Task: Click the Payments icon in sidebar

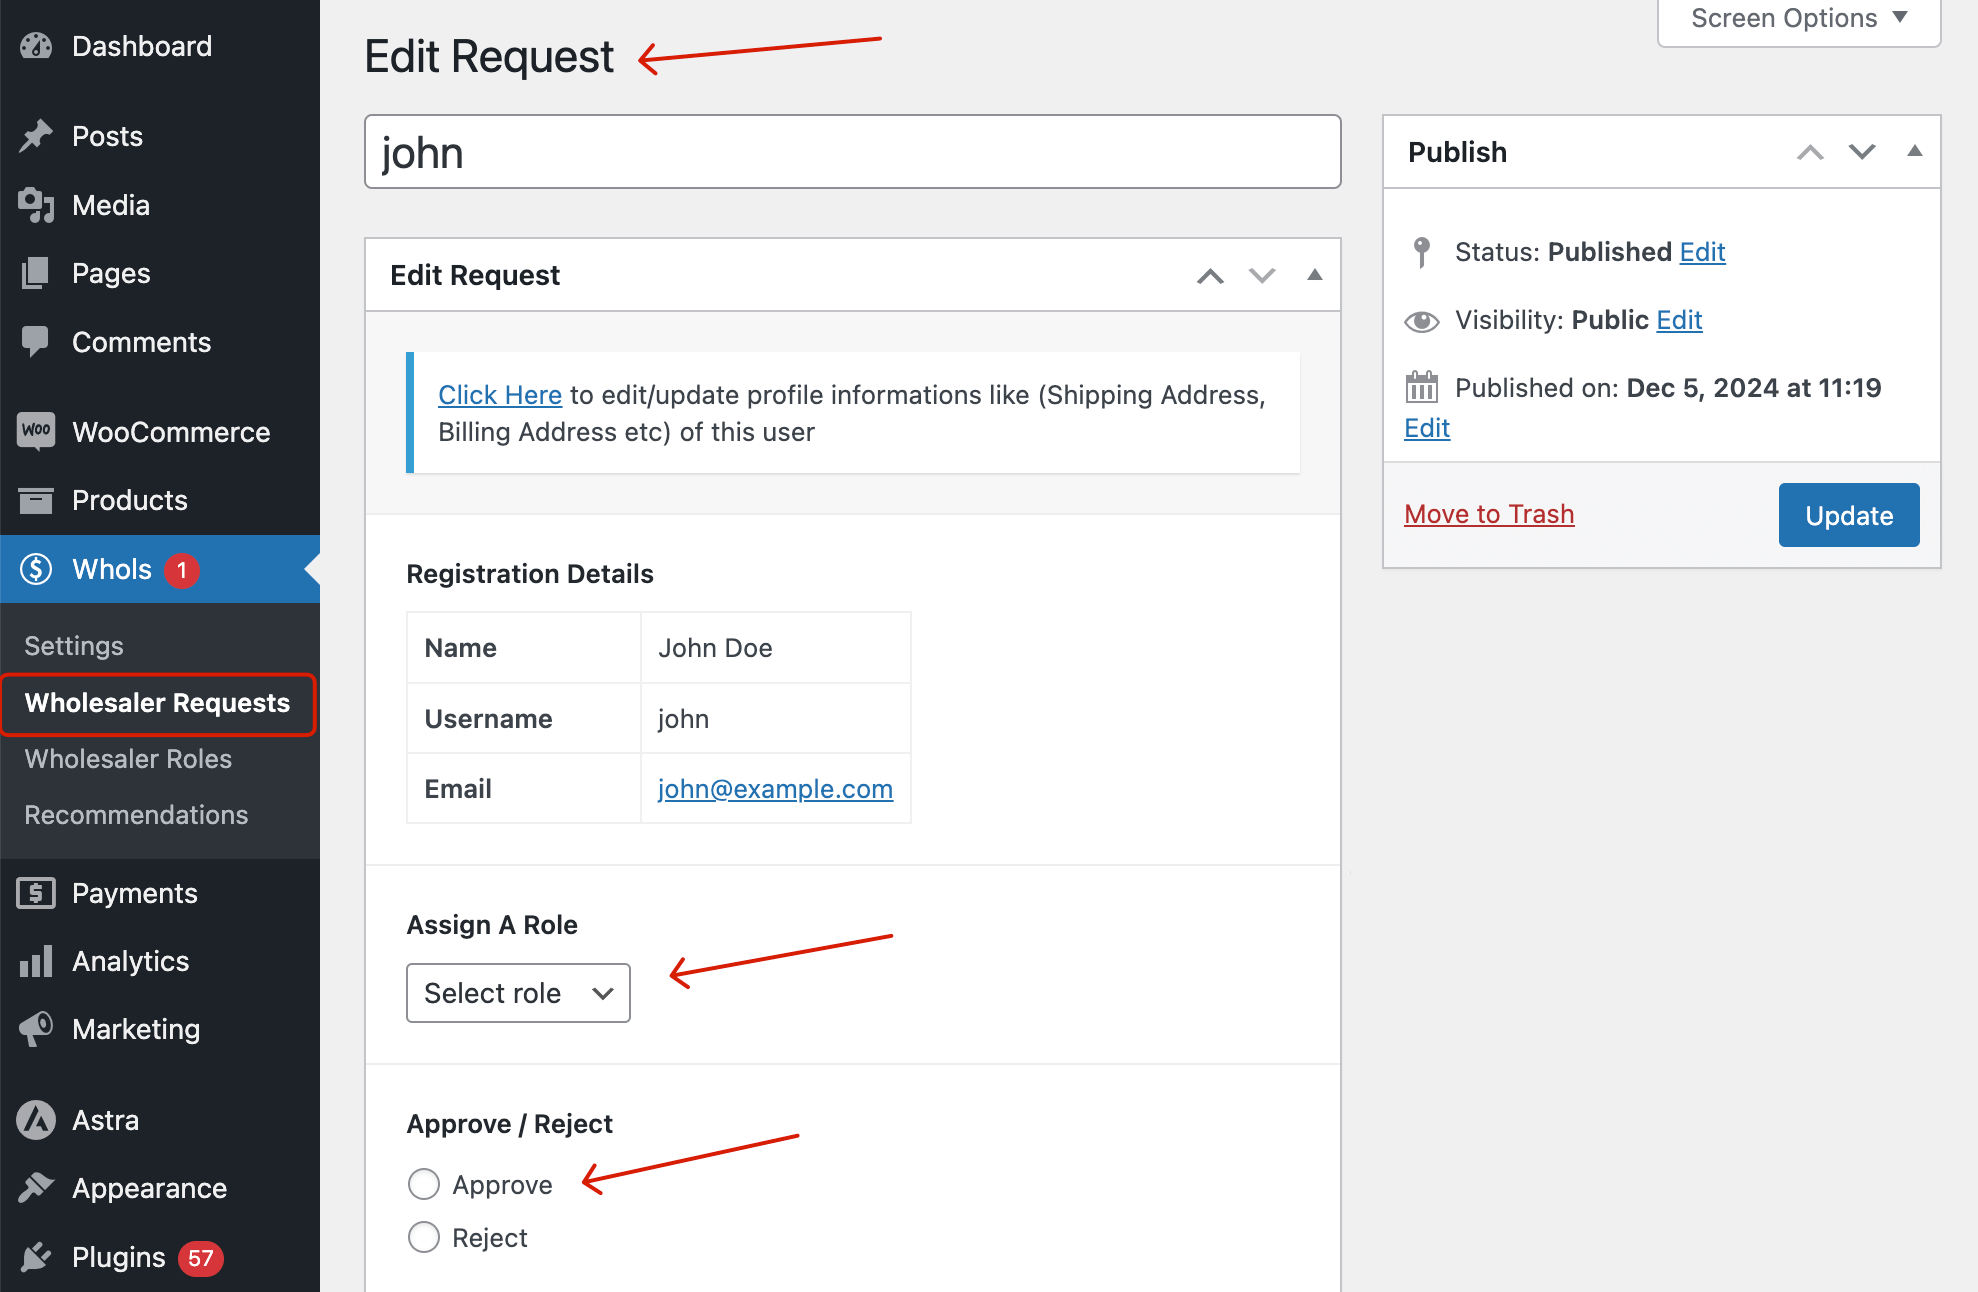Action: tap(36, 893)
